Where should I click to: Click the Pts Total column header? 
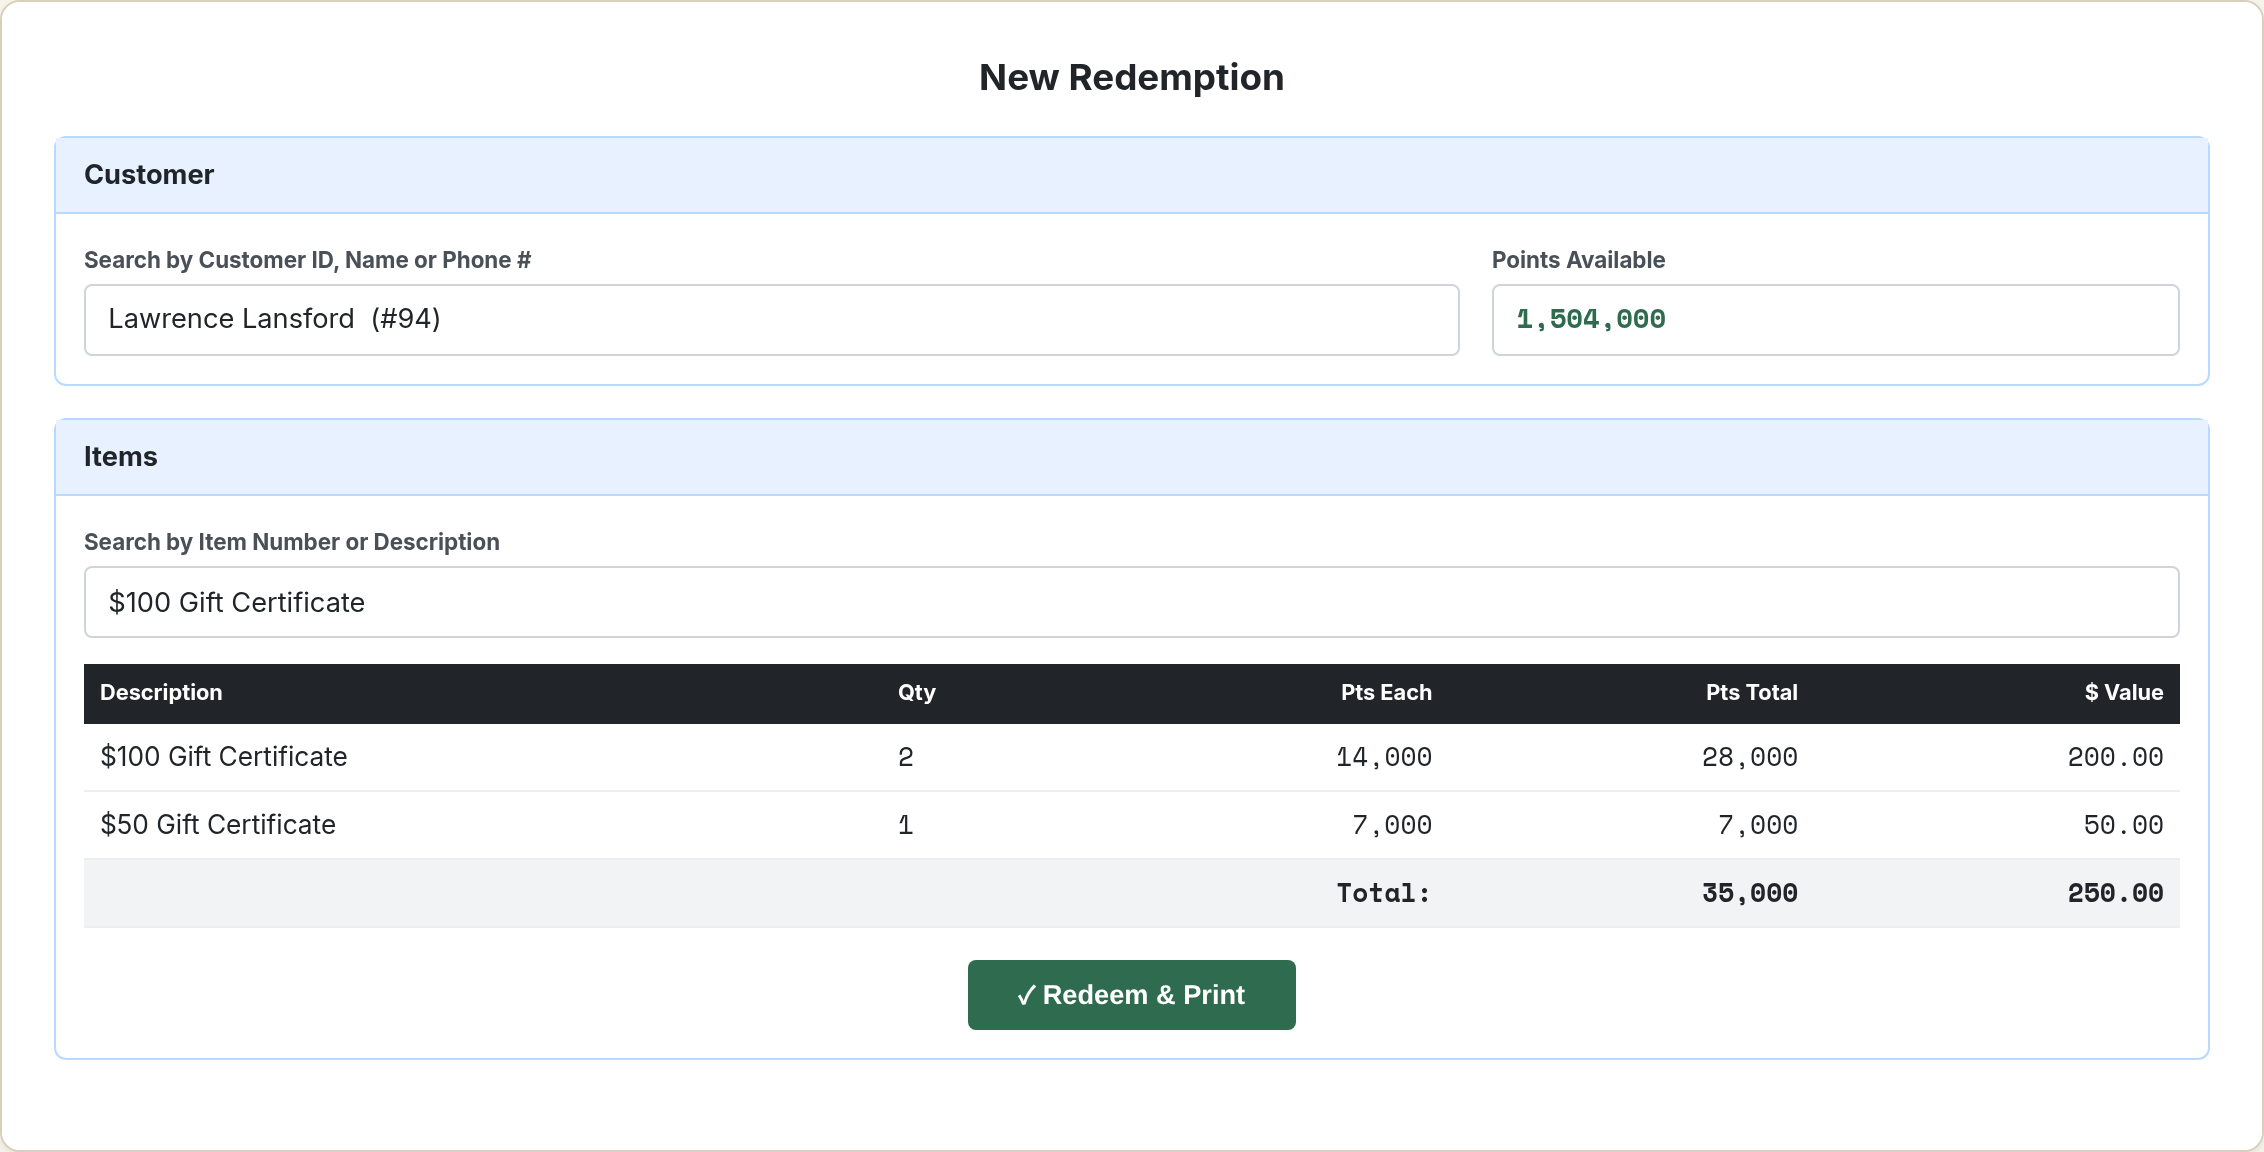click(1752, 693)
